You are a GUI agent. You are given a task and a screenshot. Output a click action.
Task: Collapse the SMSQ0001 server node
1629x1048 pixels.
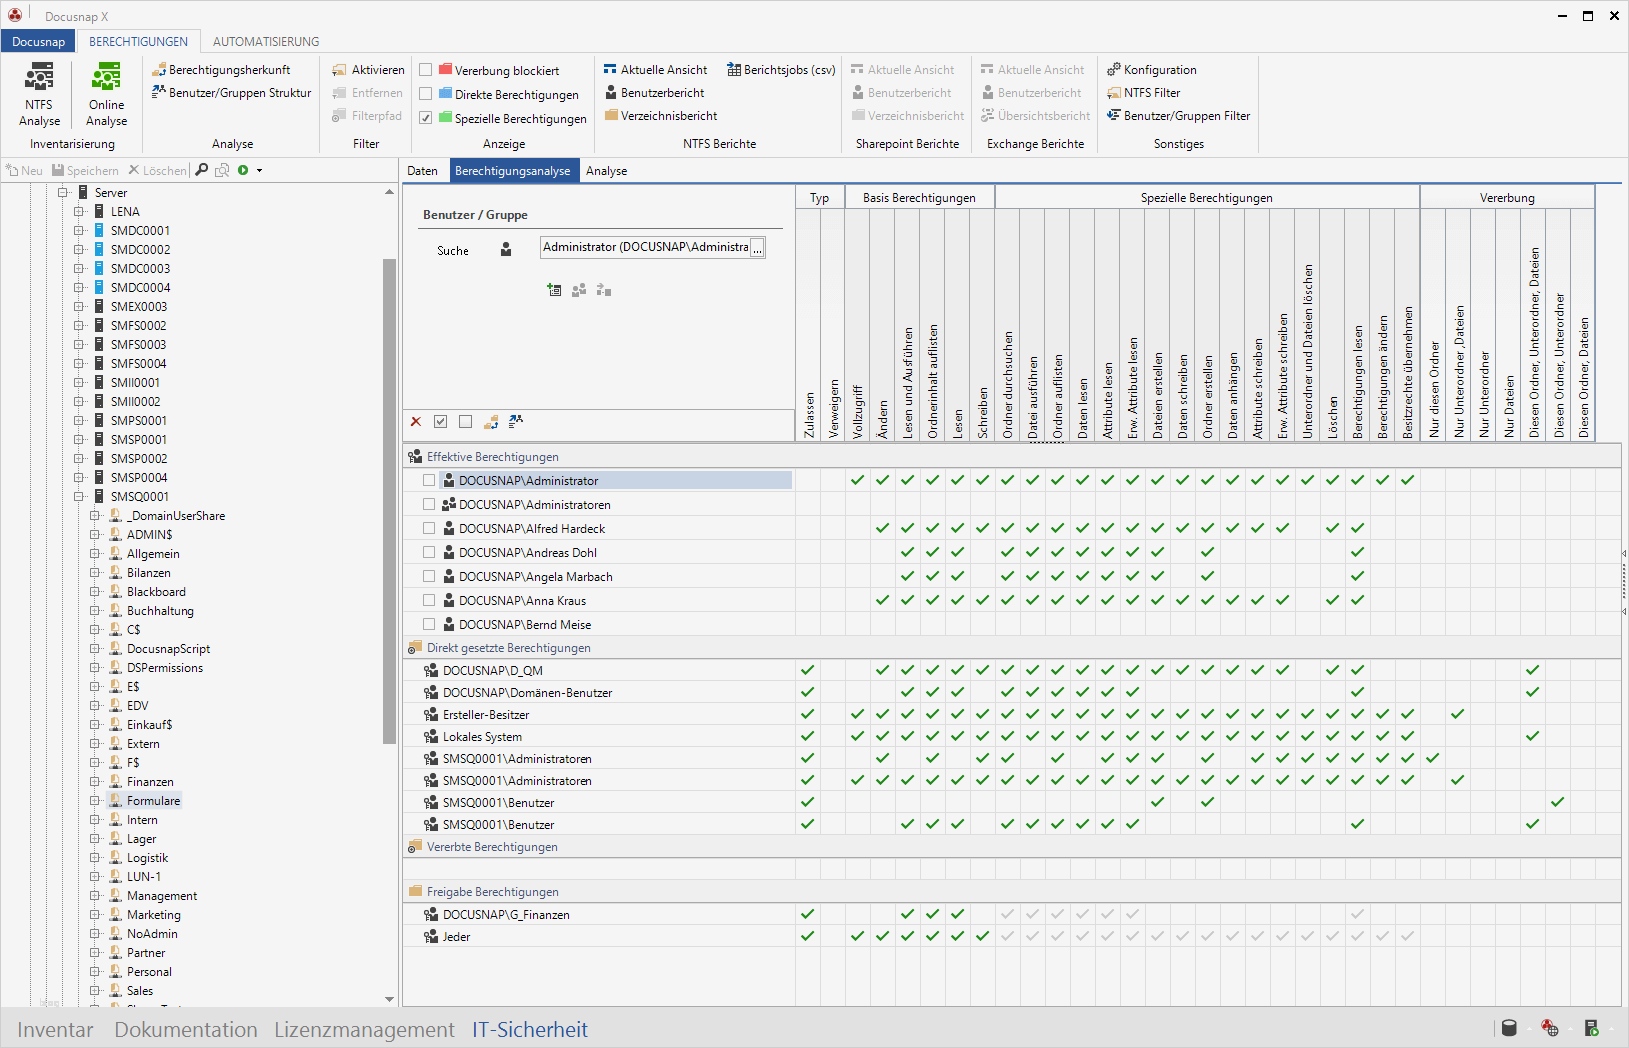click(x=79, y=497)
